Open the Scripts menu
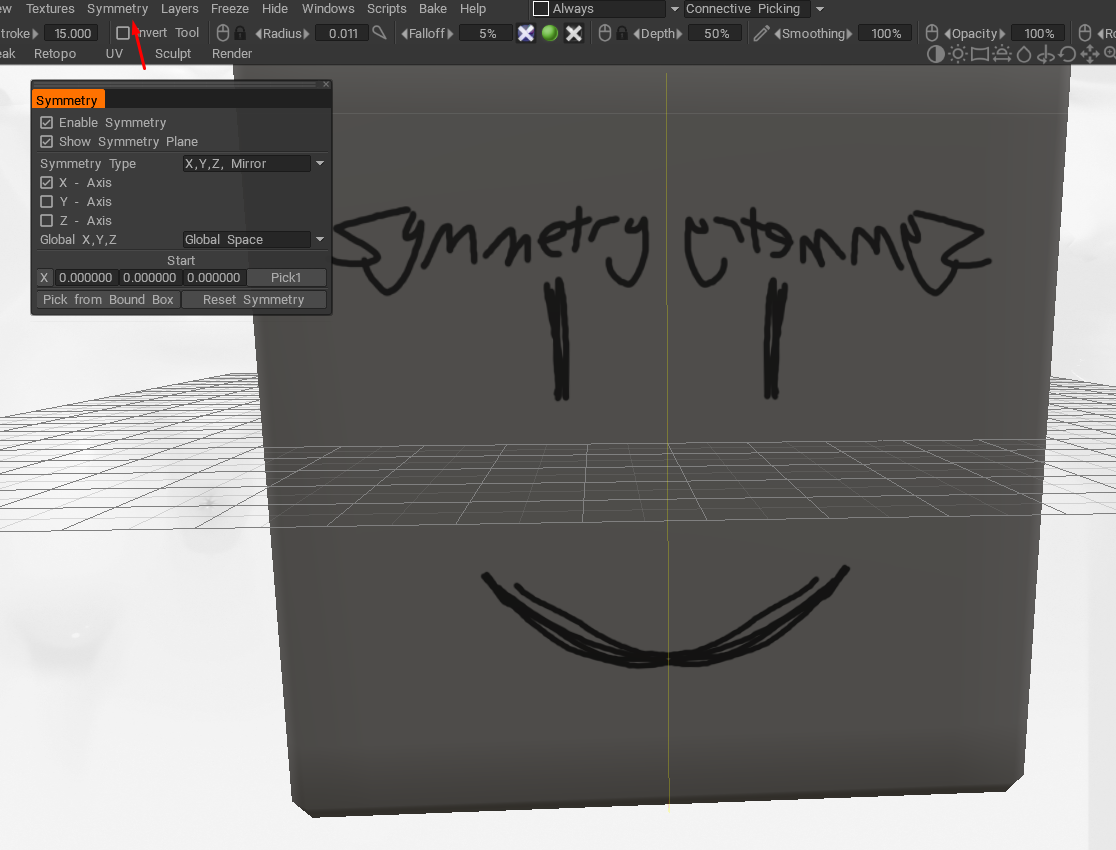Viewport: 1116px width, 850px height. tap(386, 9)
